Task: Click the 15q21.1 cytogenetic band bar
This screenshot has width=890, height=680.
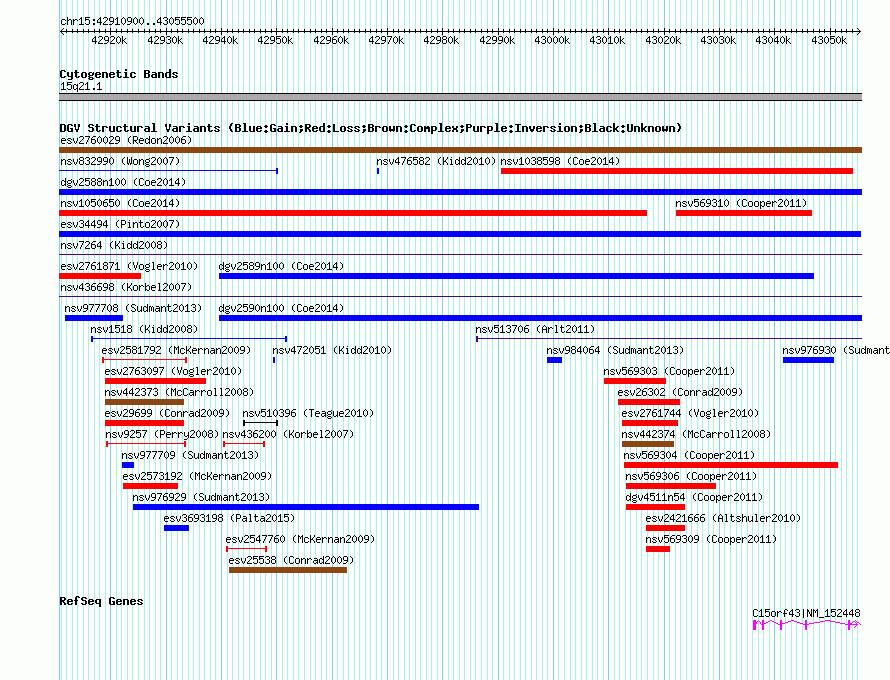Action: (x=460, y=97)
